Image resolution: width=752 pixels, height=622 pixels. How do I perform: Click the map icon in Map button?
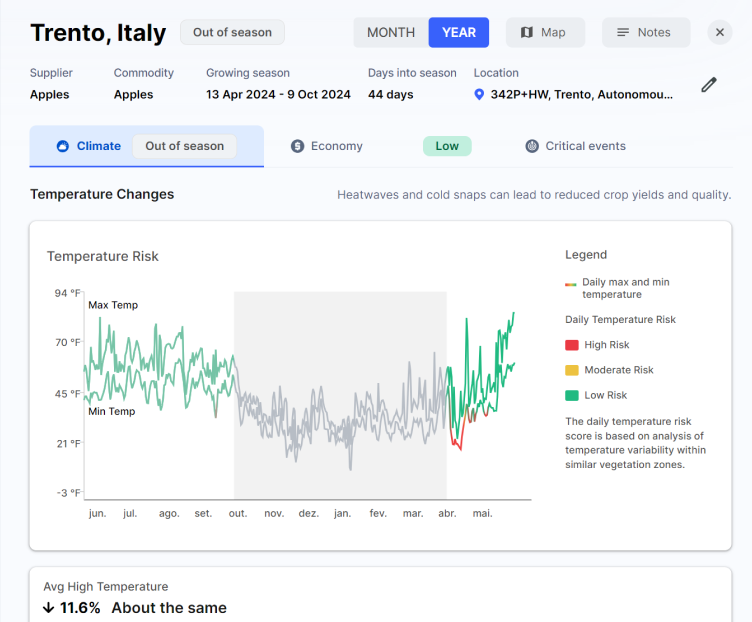pos(527,32)
